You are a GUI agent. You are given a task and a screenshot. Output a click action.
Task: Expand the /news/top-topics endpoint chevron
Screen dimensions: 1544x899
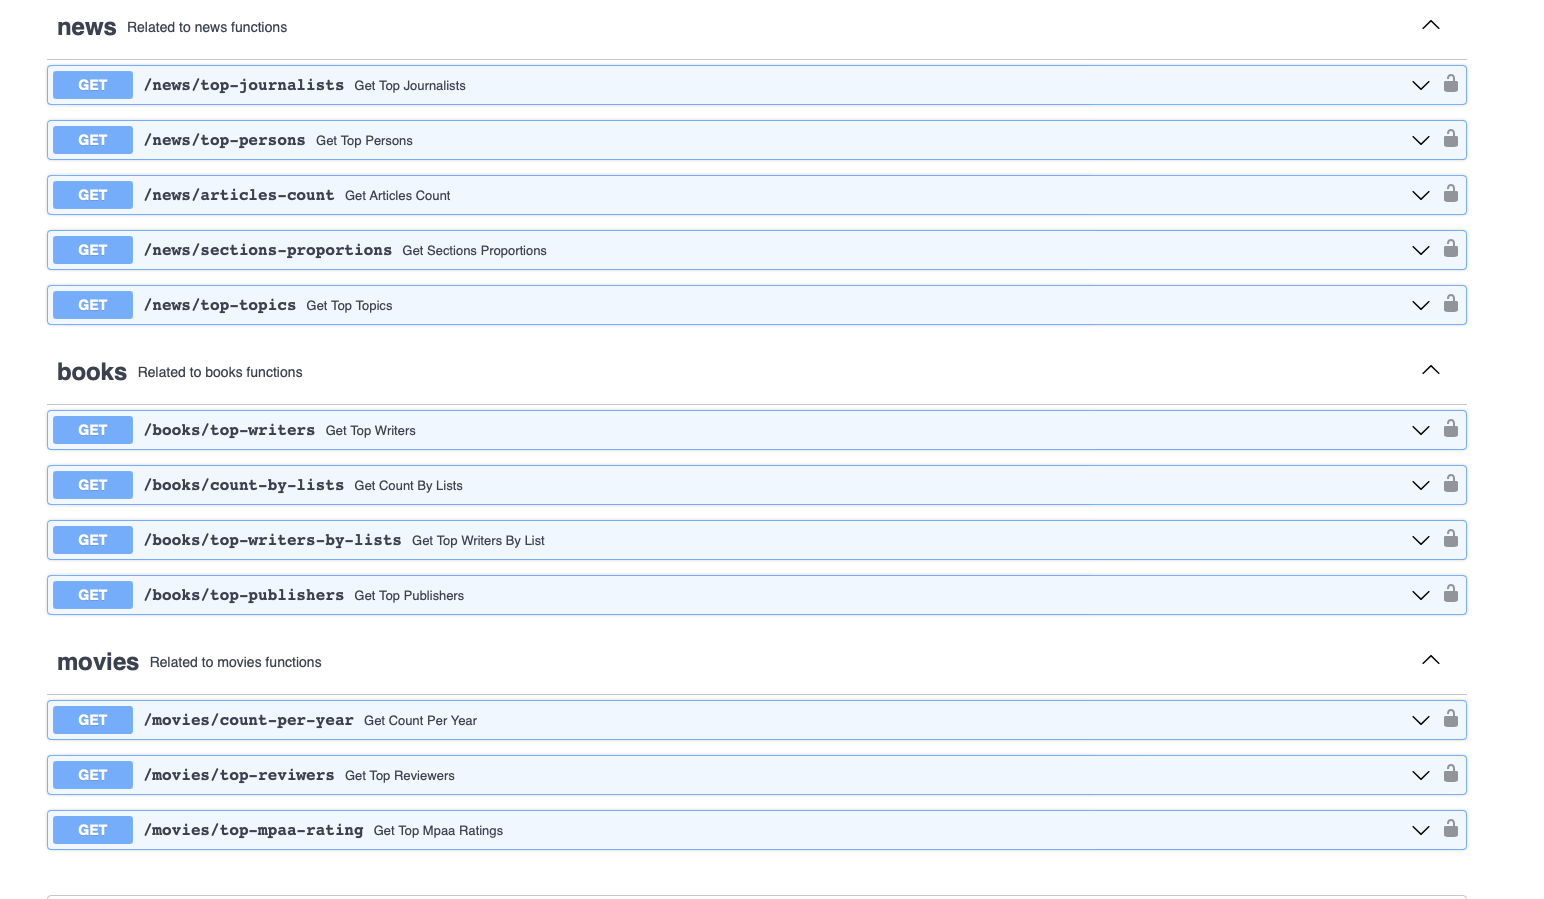(x=1420, y=305)
